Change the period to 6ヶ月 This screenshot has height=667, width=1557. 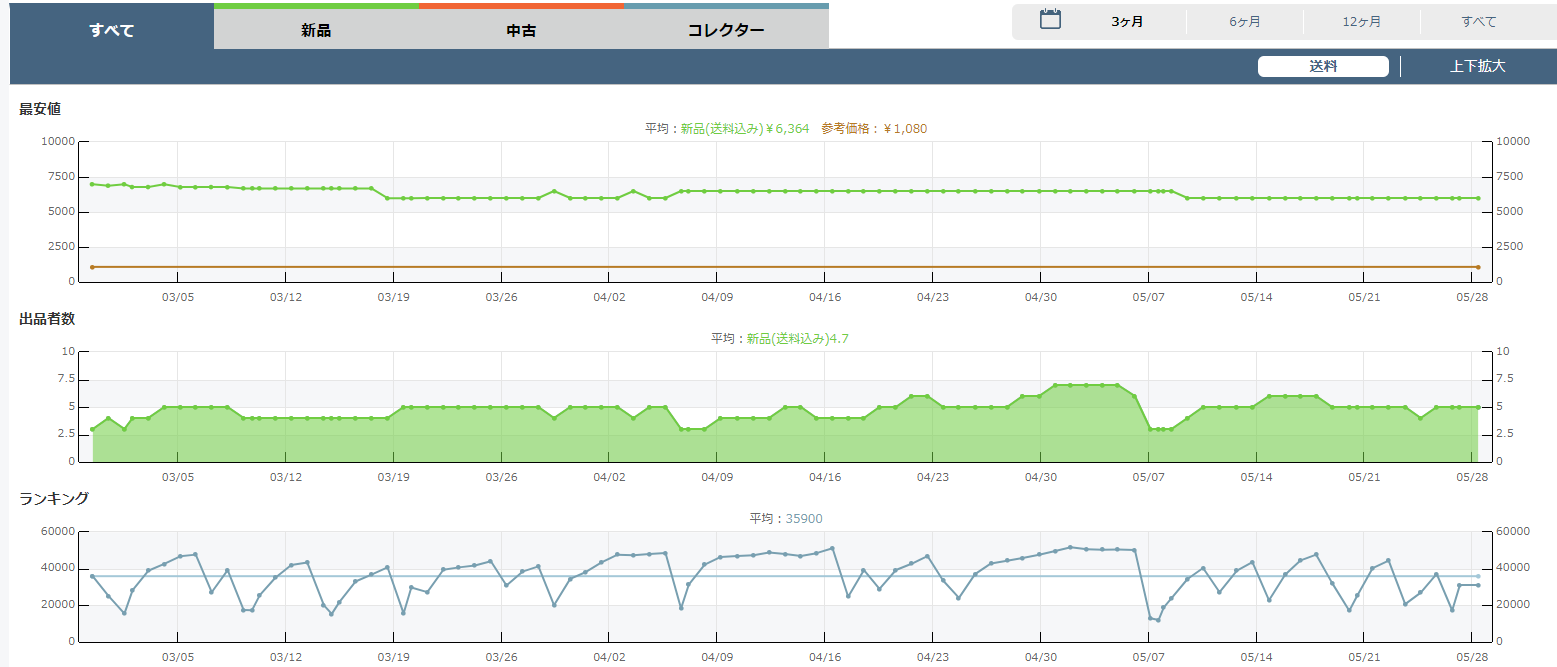pos(1245,22)
